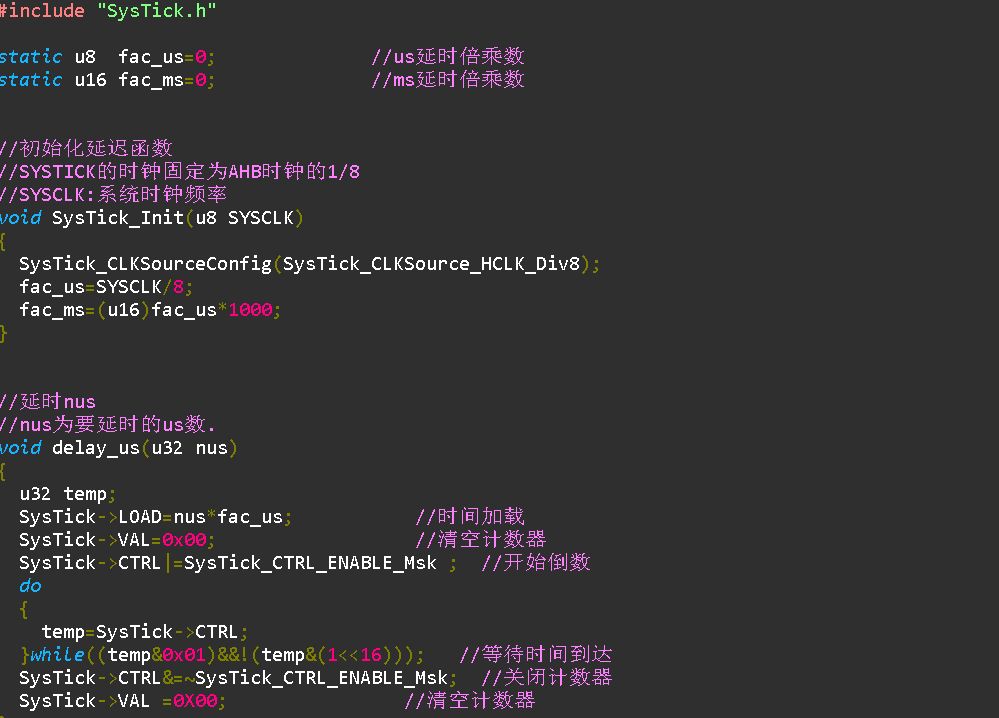Click the //初始化延迟函数 comment
The height and width of the screenshot is (718, 999).
coord(87,148)
